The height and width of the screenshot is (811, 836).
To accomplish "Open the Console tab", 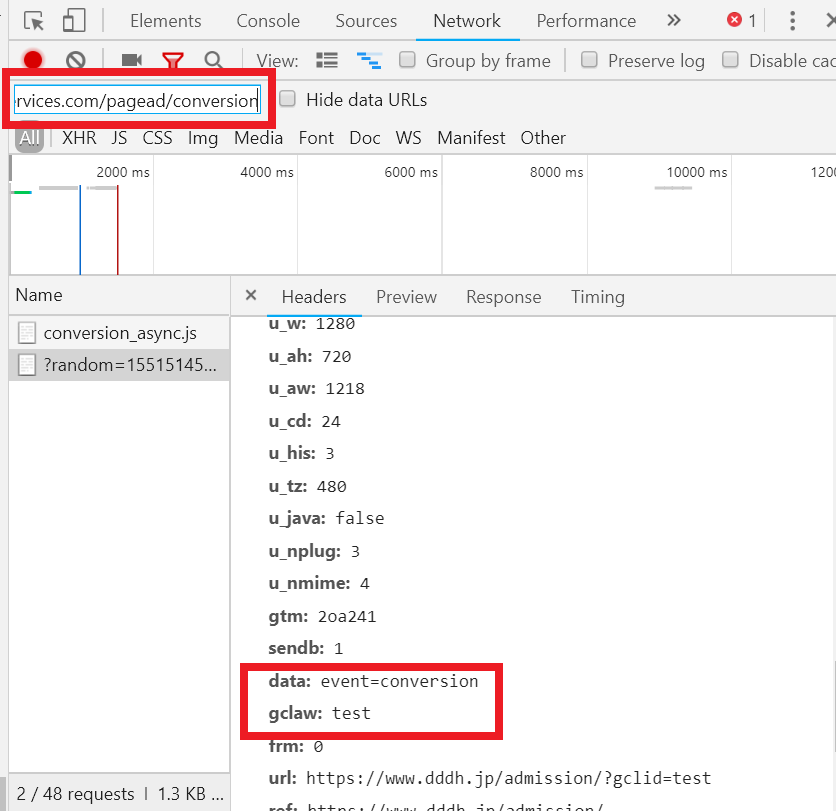I will tap(268, 21).
